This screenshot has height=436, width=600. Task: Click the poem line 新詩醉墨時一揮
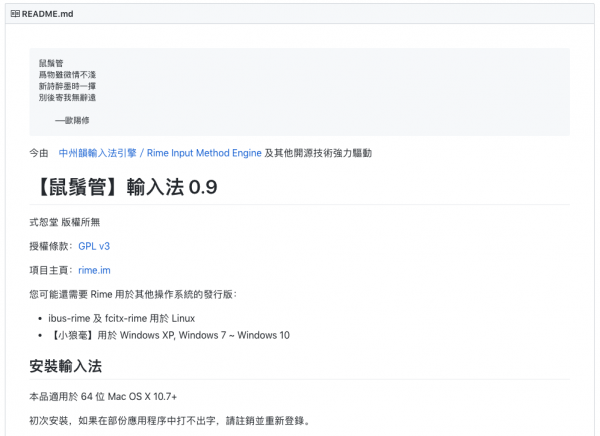tap(67, 86)
